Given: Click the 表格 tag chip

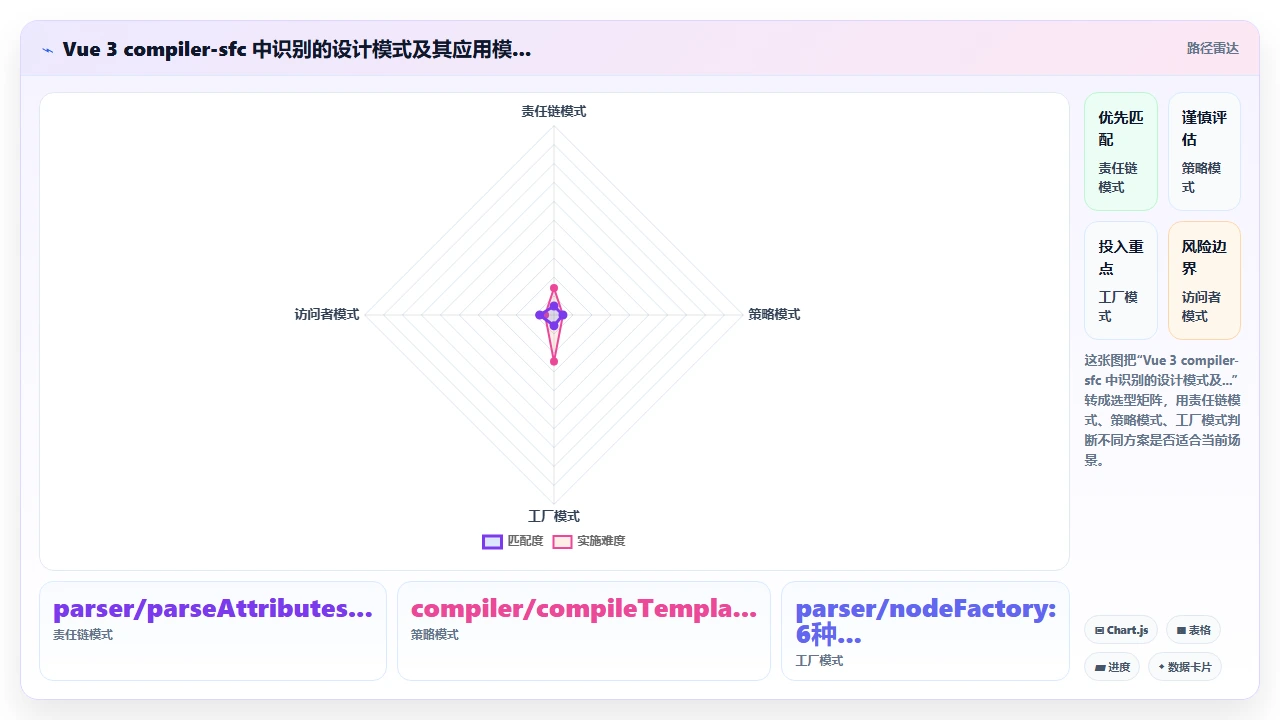Looking at the screenshot, I should click(x=1193, y=630).
